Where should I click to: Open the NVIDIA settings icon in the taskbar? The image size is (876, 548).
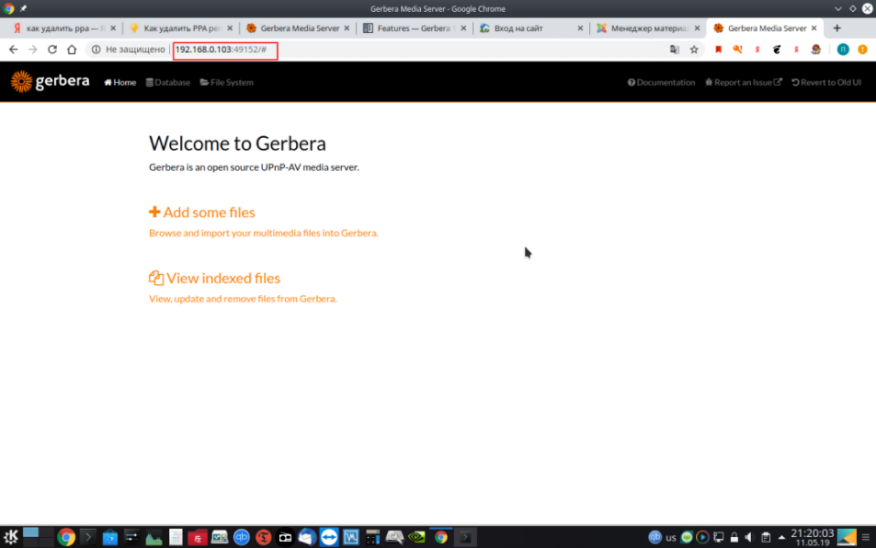pyautogui.click(x=417, y=537)
